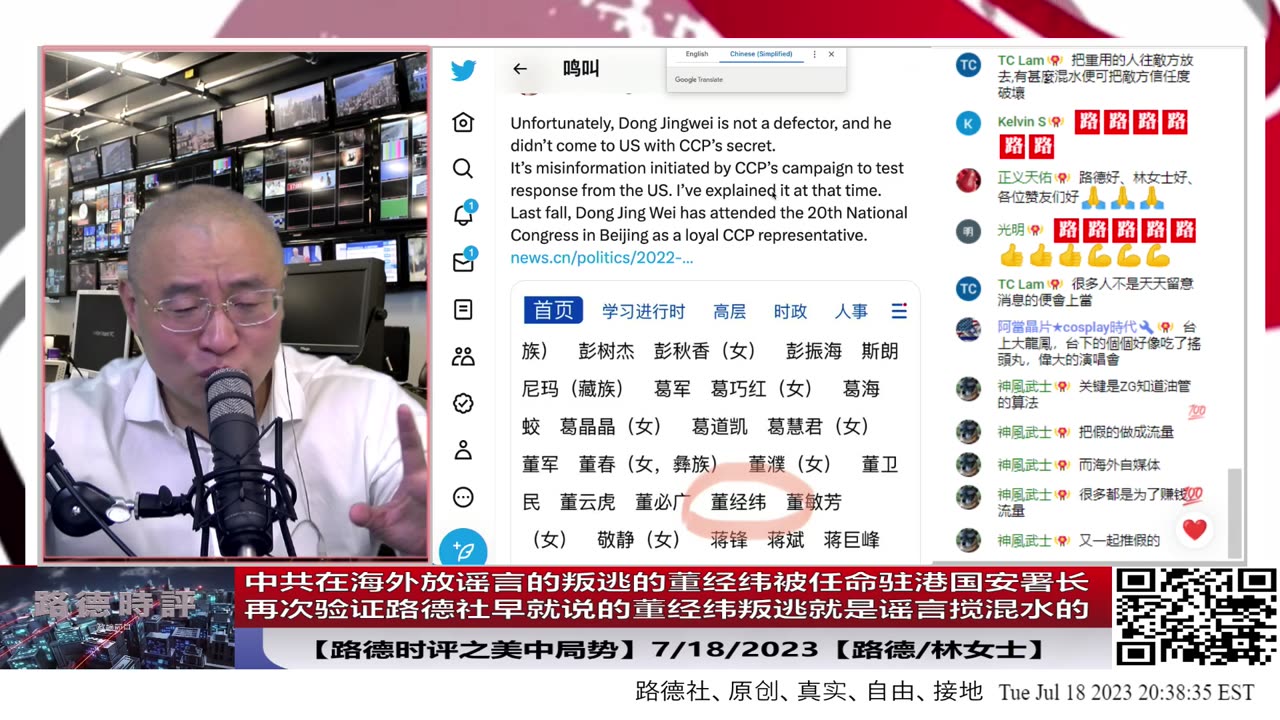Click the 鸣叫 page title
This screenshot has height=720, width=1280.
coord(581,69)
